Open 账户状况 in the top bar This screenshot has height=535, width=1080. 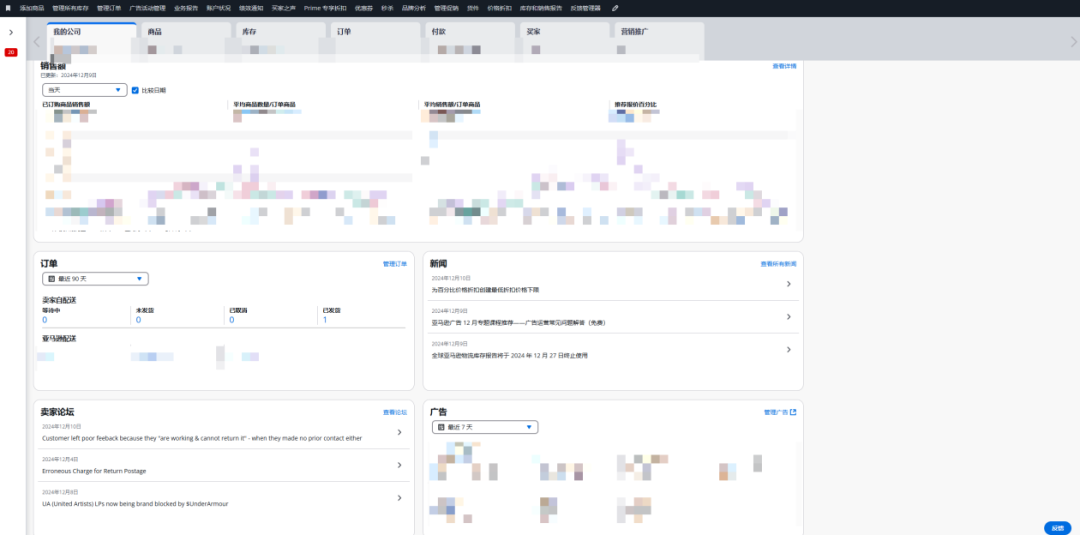tap(218, 8)
